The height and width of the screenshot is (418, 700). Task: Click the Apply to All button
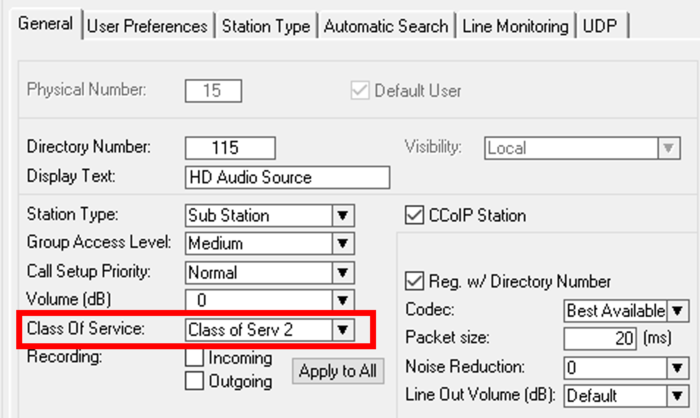pos(338,371)
